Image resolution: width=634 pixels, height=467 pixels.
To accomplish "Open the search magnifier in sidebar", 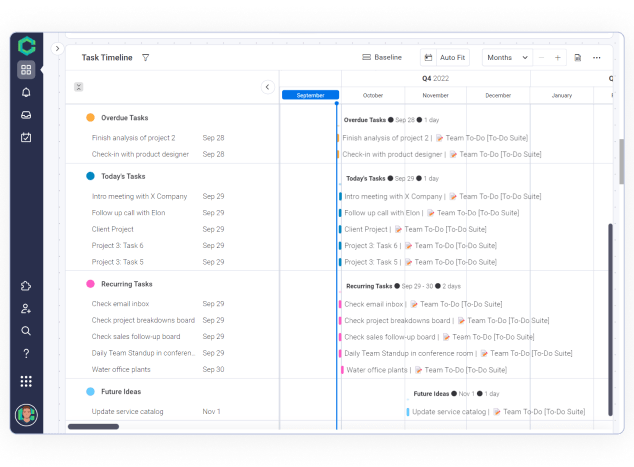I will 26,331.
